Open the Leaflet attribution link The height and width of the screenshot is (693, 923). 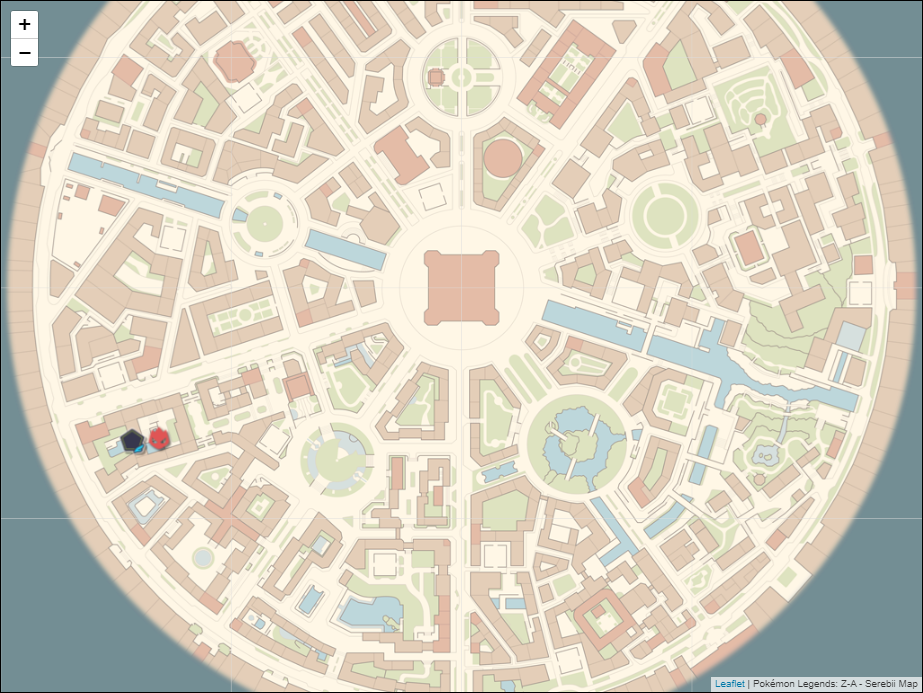[729, 684]
